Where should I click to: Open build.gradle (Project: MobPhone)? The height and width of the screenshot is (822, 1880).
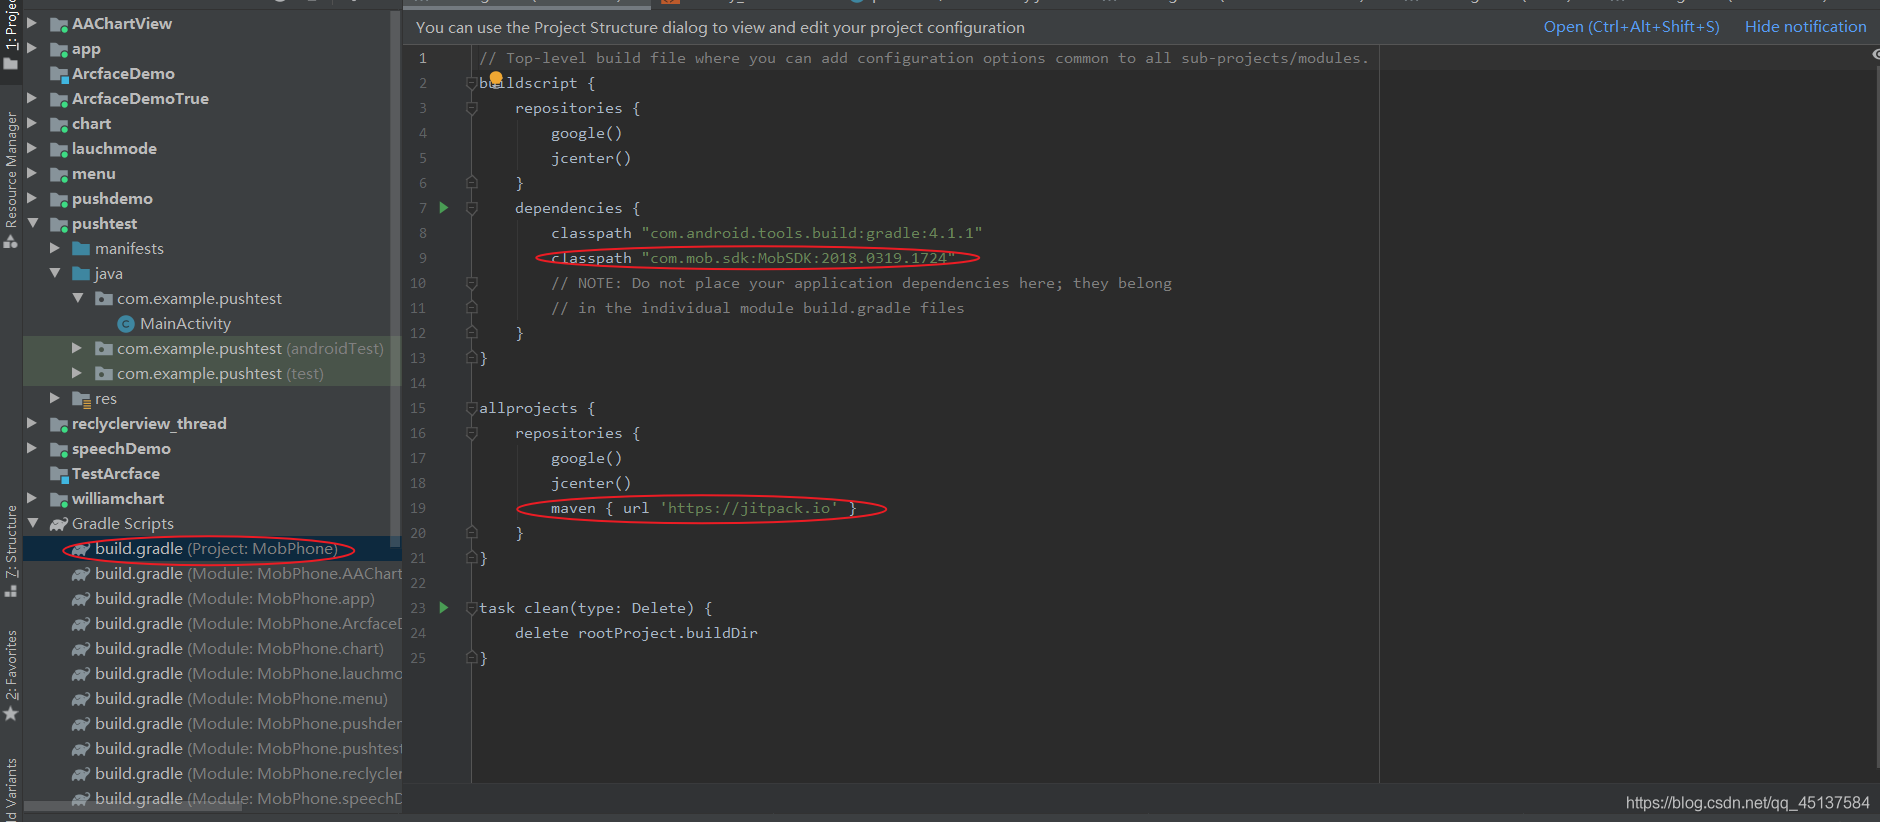click(216, 548)
